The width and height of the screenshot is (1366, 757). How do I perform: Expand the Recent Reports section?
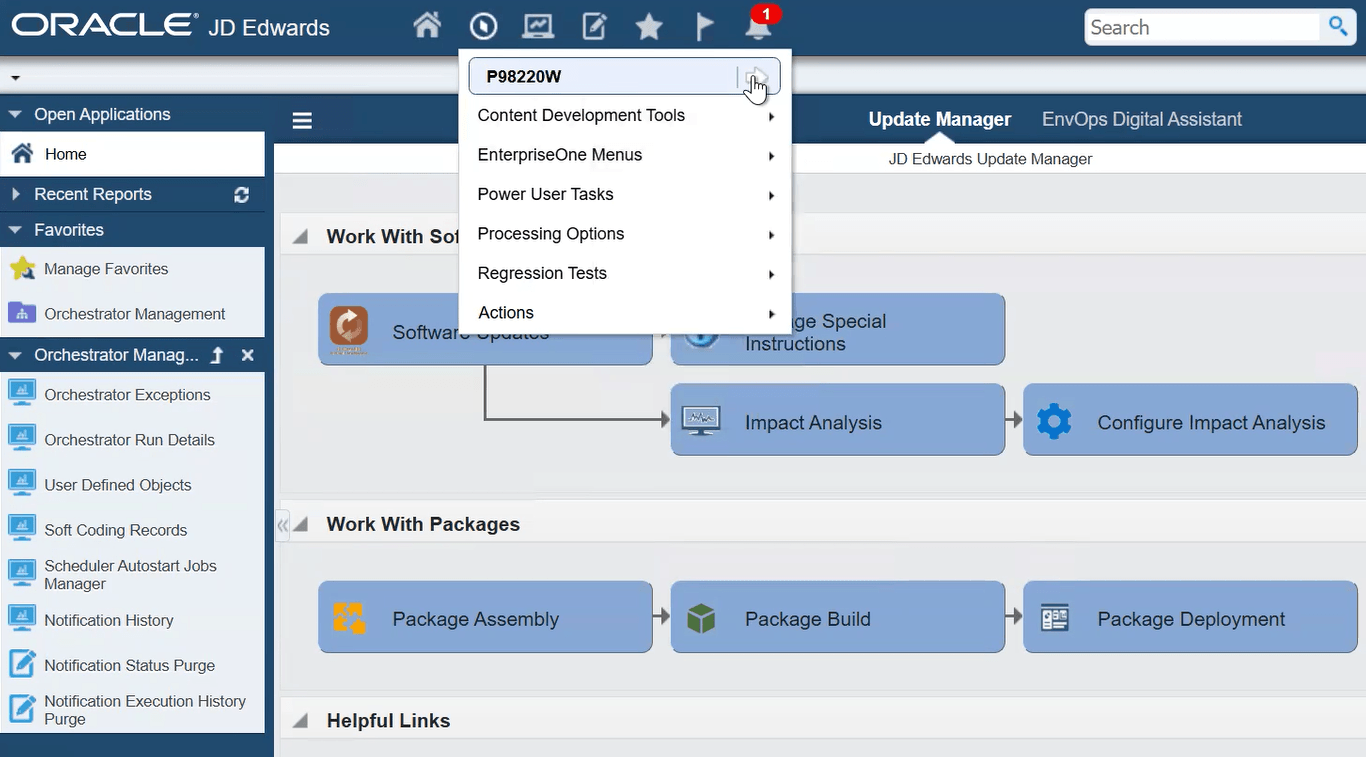pos(15,194)
